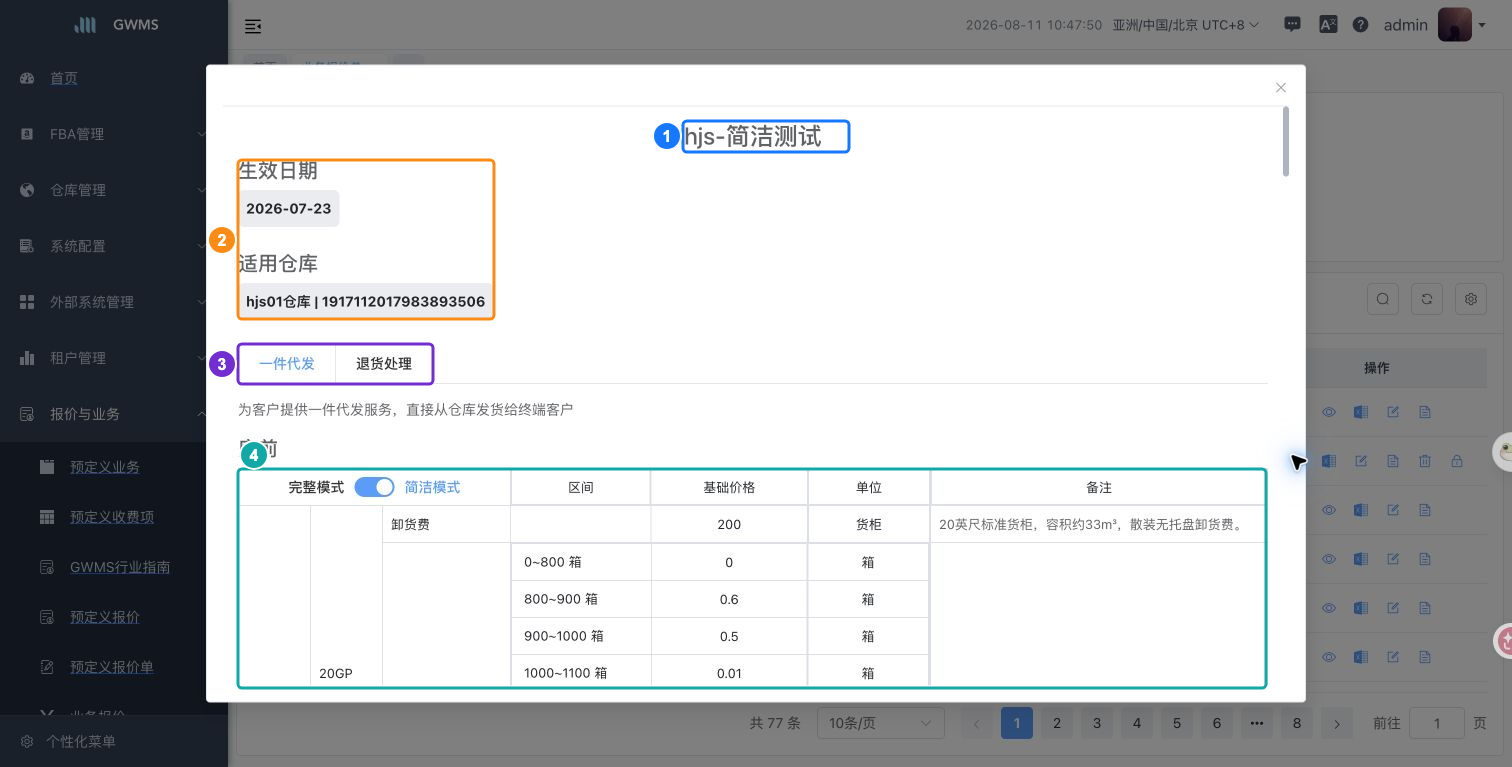
Task: Click the GWMS logo in sidebar
Action: (85, 25)
